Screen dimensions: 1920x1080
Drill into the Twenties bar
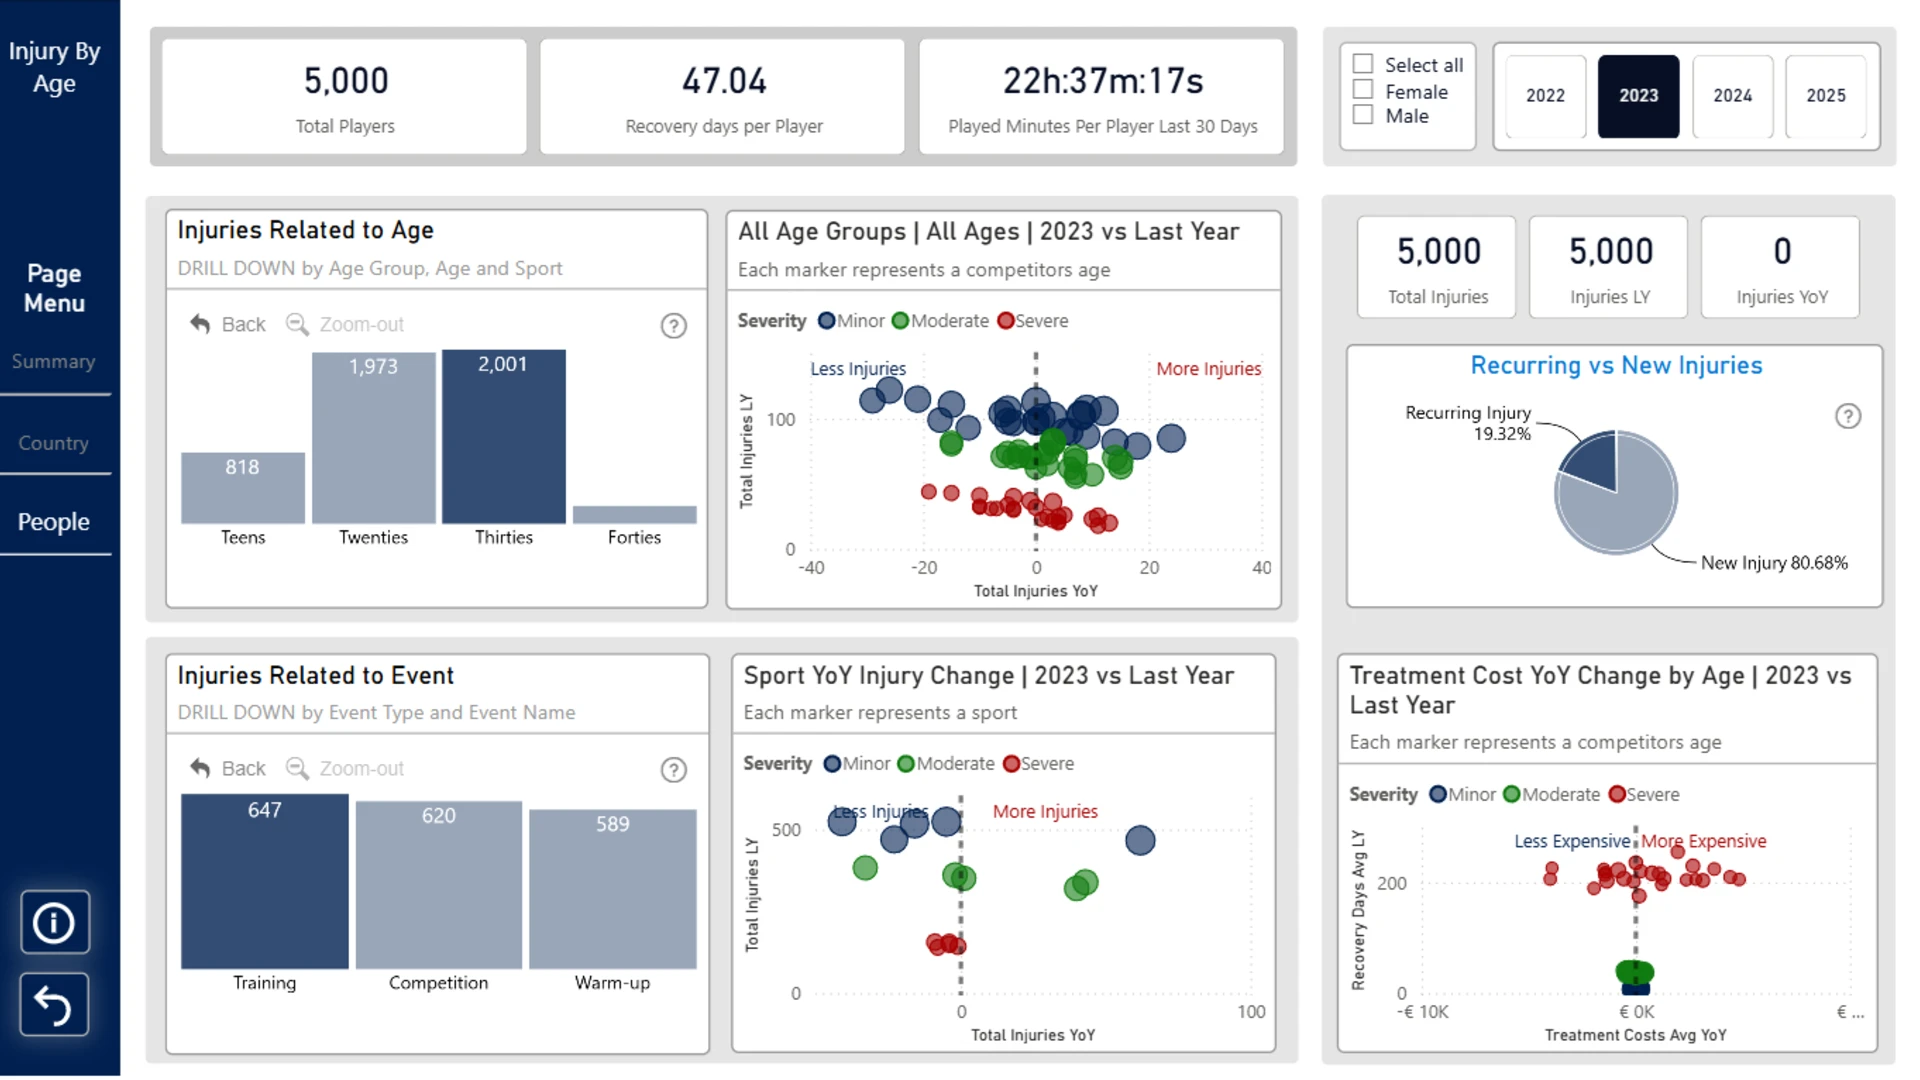point(374,438)
